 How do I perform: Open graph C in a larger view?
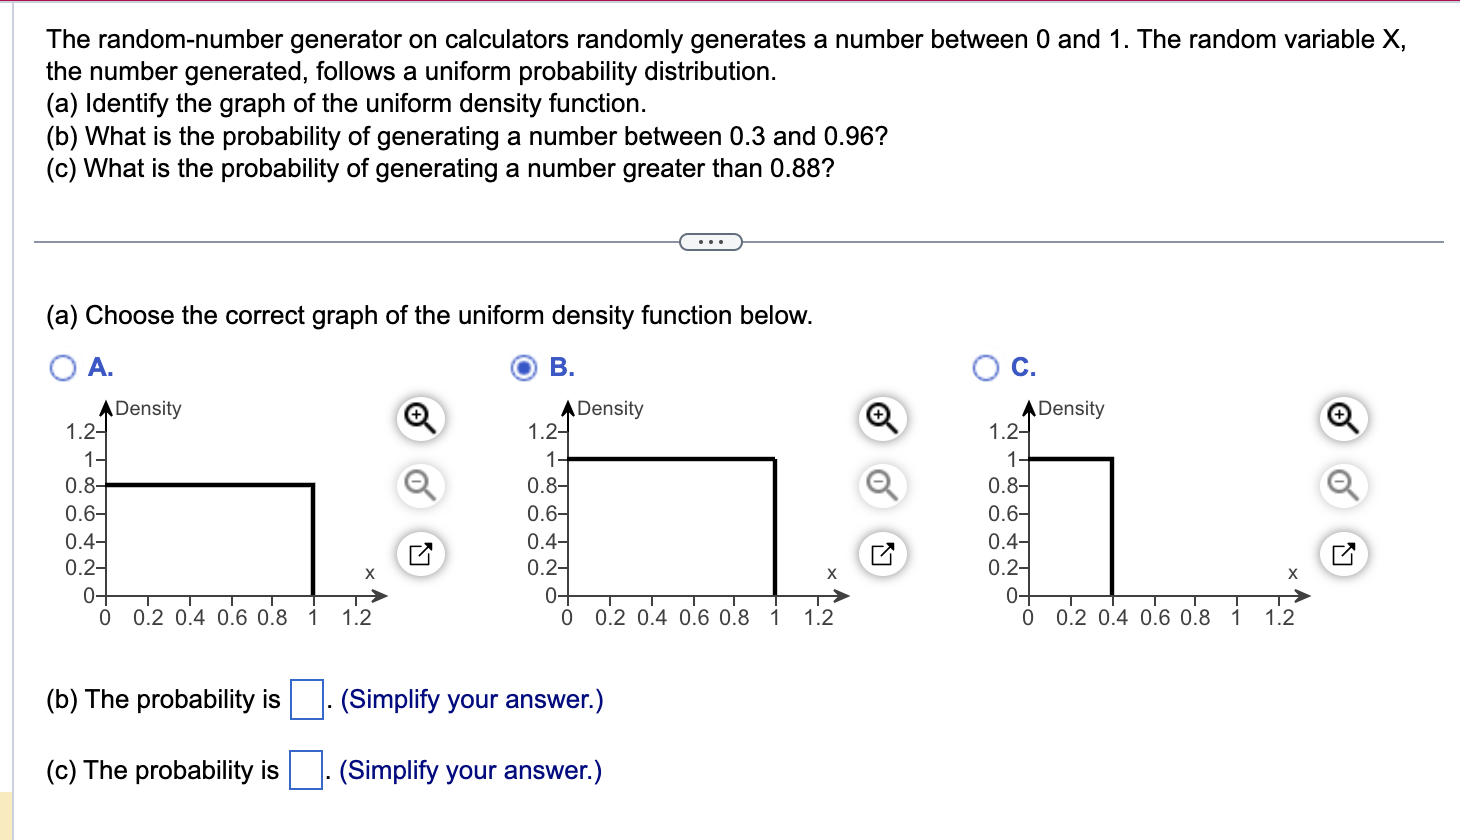pyautogui.click(x=1342, y=554)
